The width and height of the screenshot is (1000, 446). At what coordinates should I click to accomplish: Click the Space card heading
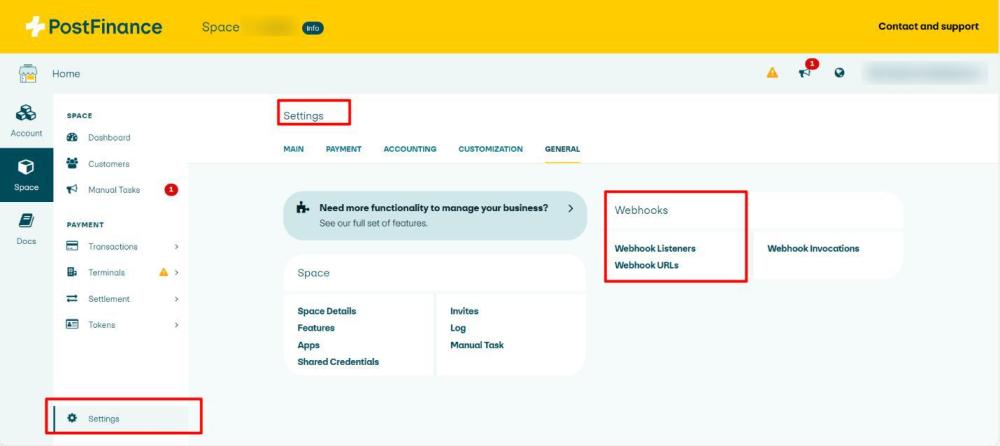point(313,272)
